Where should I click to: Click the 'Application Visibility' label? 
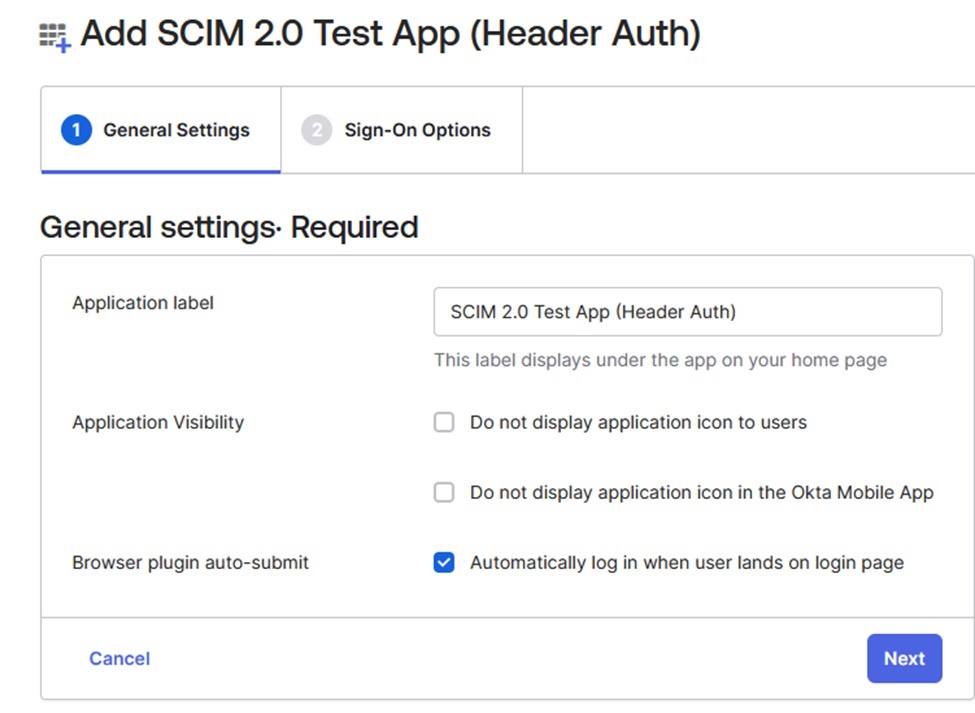157,422
